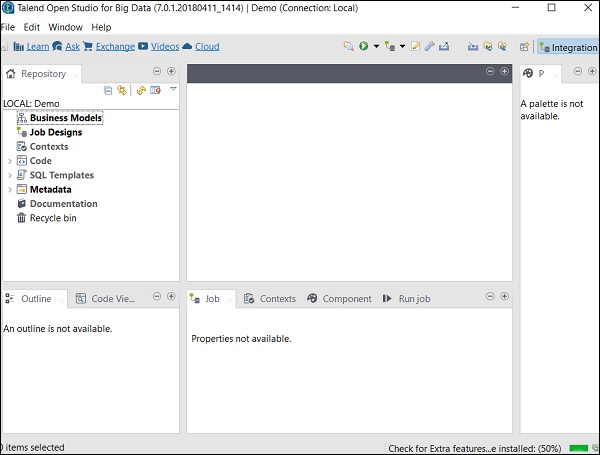
Task: Open the Window menu
Action: click(65, 27)
